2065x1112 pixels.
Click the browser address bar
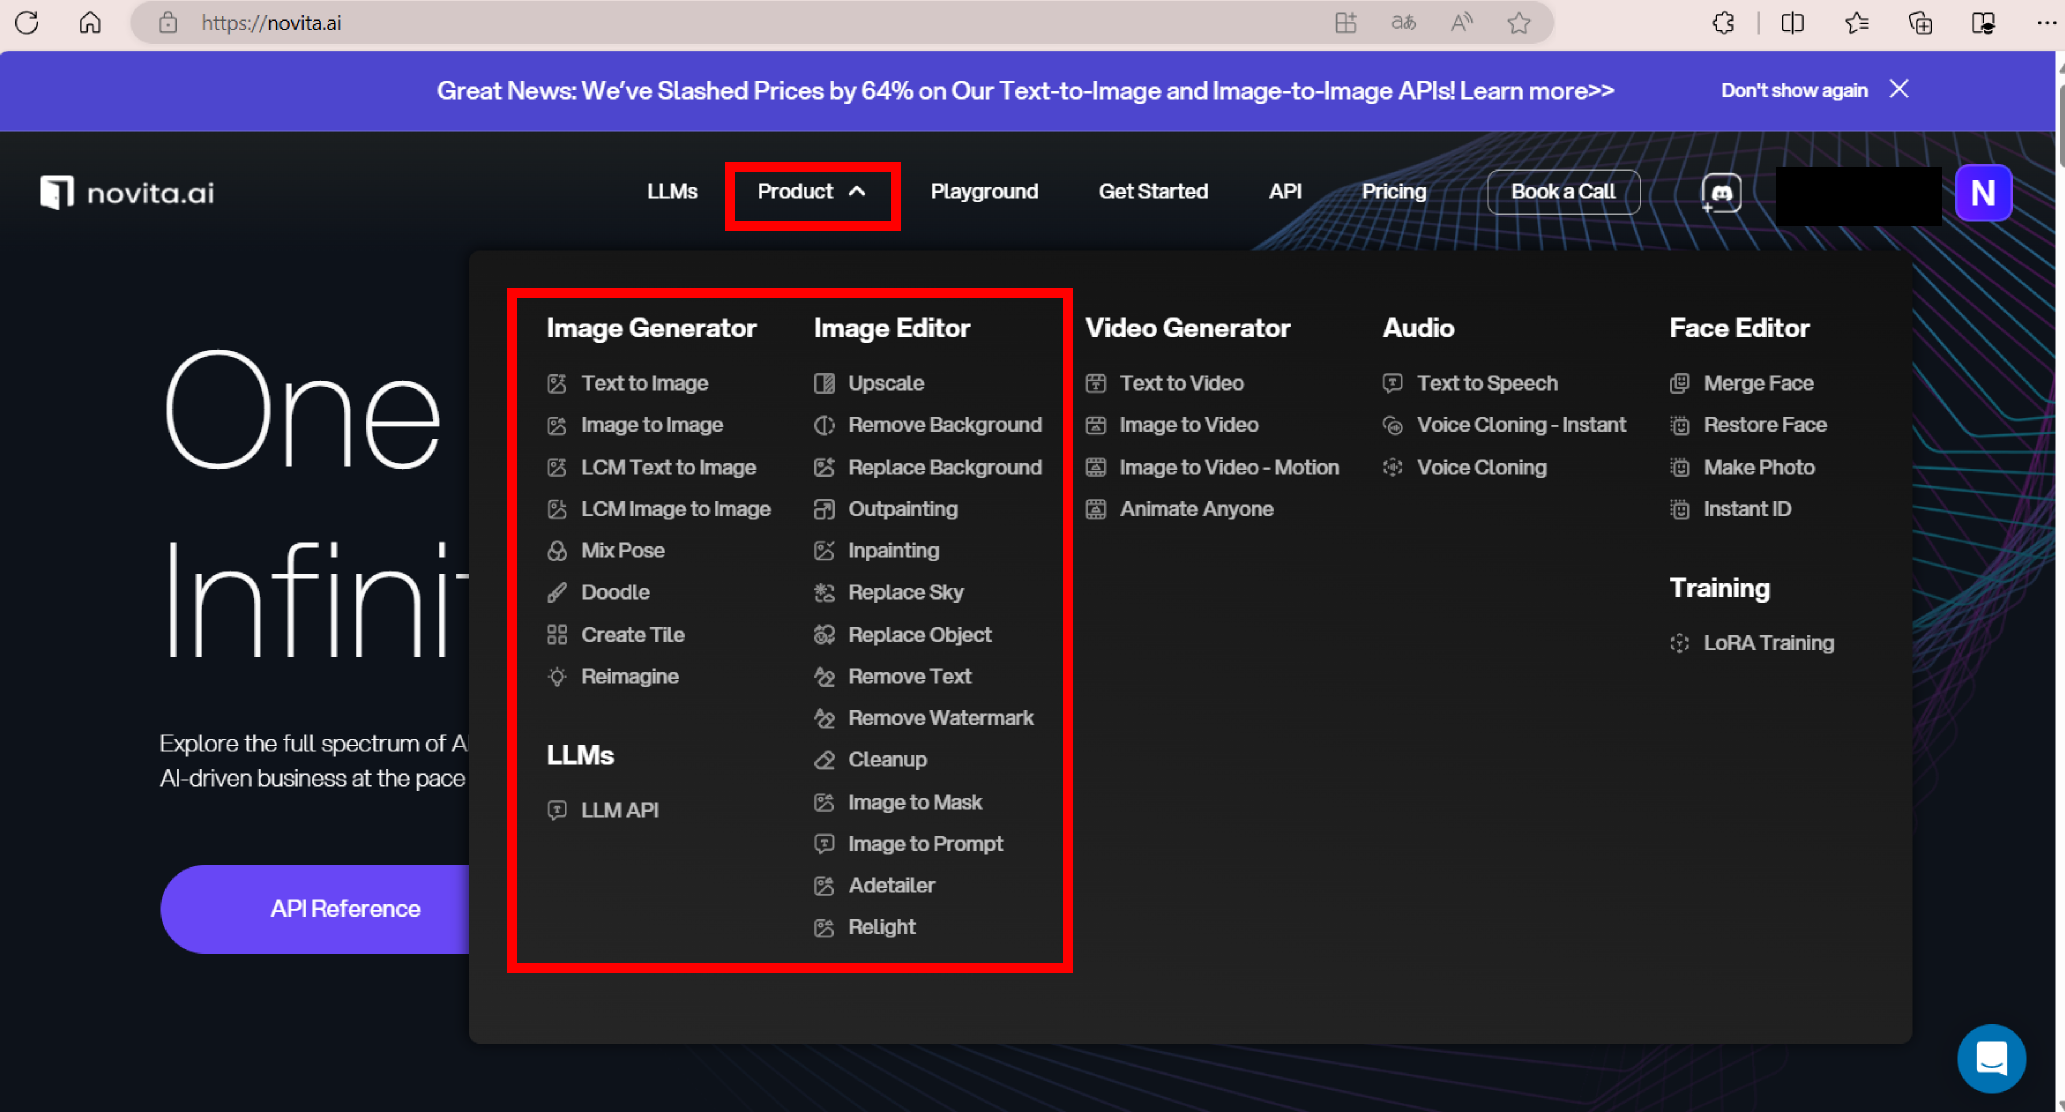coord(700,23)
